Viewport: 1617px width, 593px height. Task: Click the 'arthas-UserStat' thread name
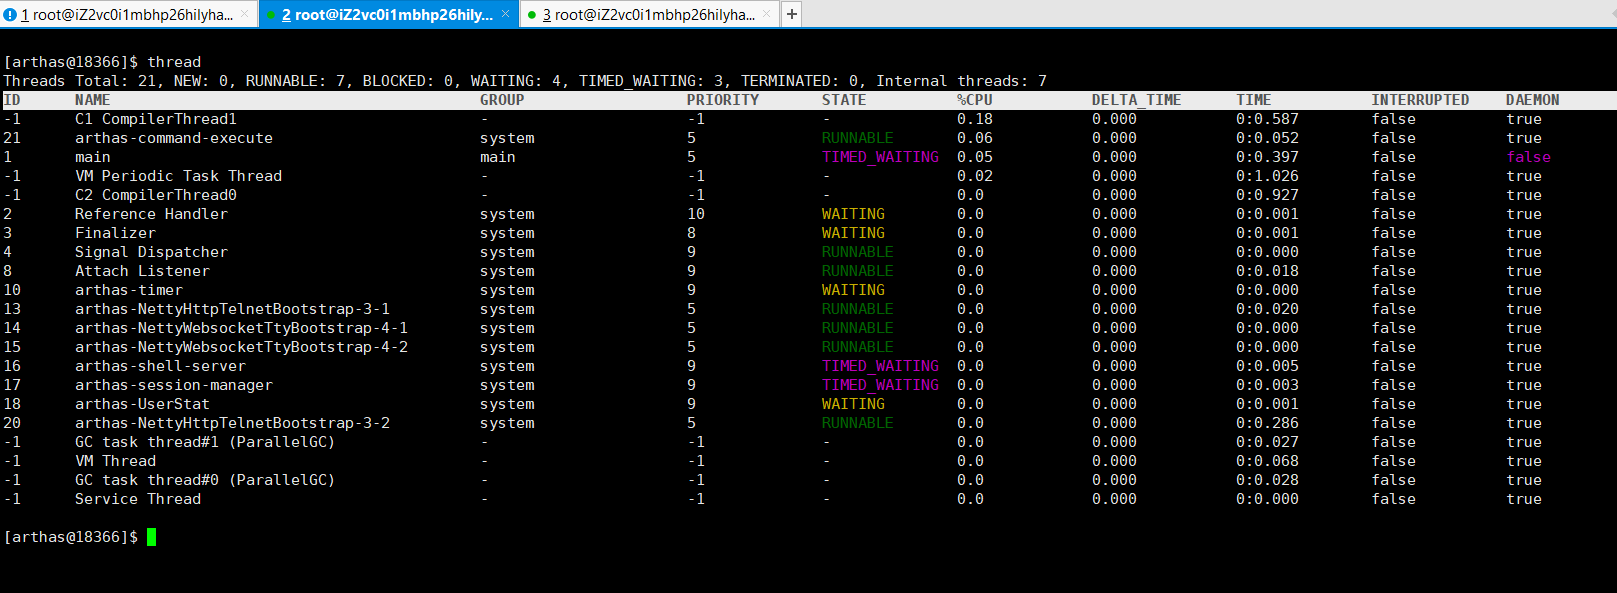point(142,404)
